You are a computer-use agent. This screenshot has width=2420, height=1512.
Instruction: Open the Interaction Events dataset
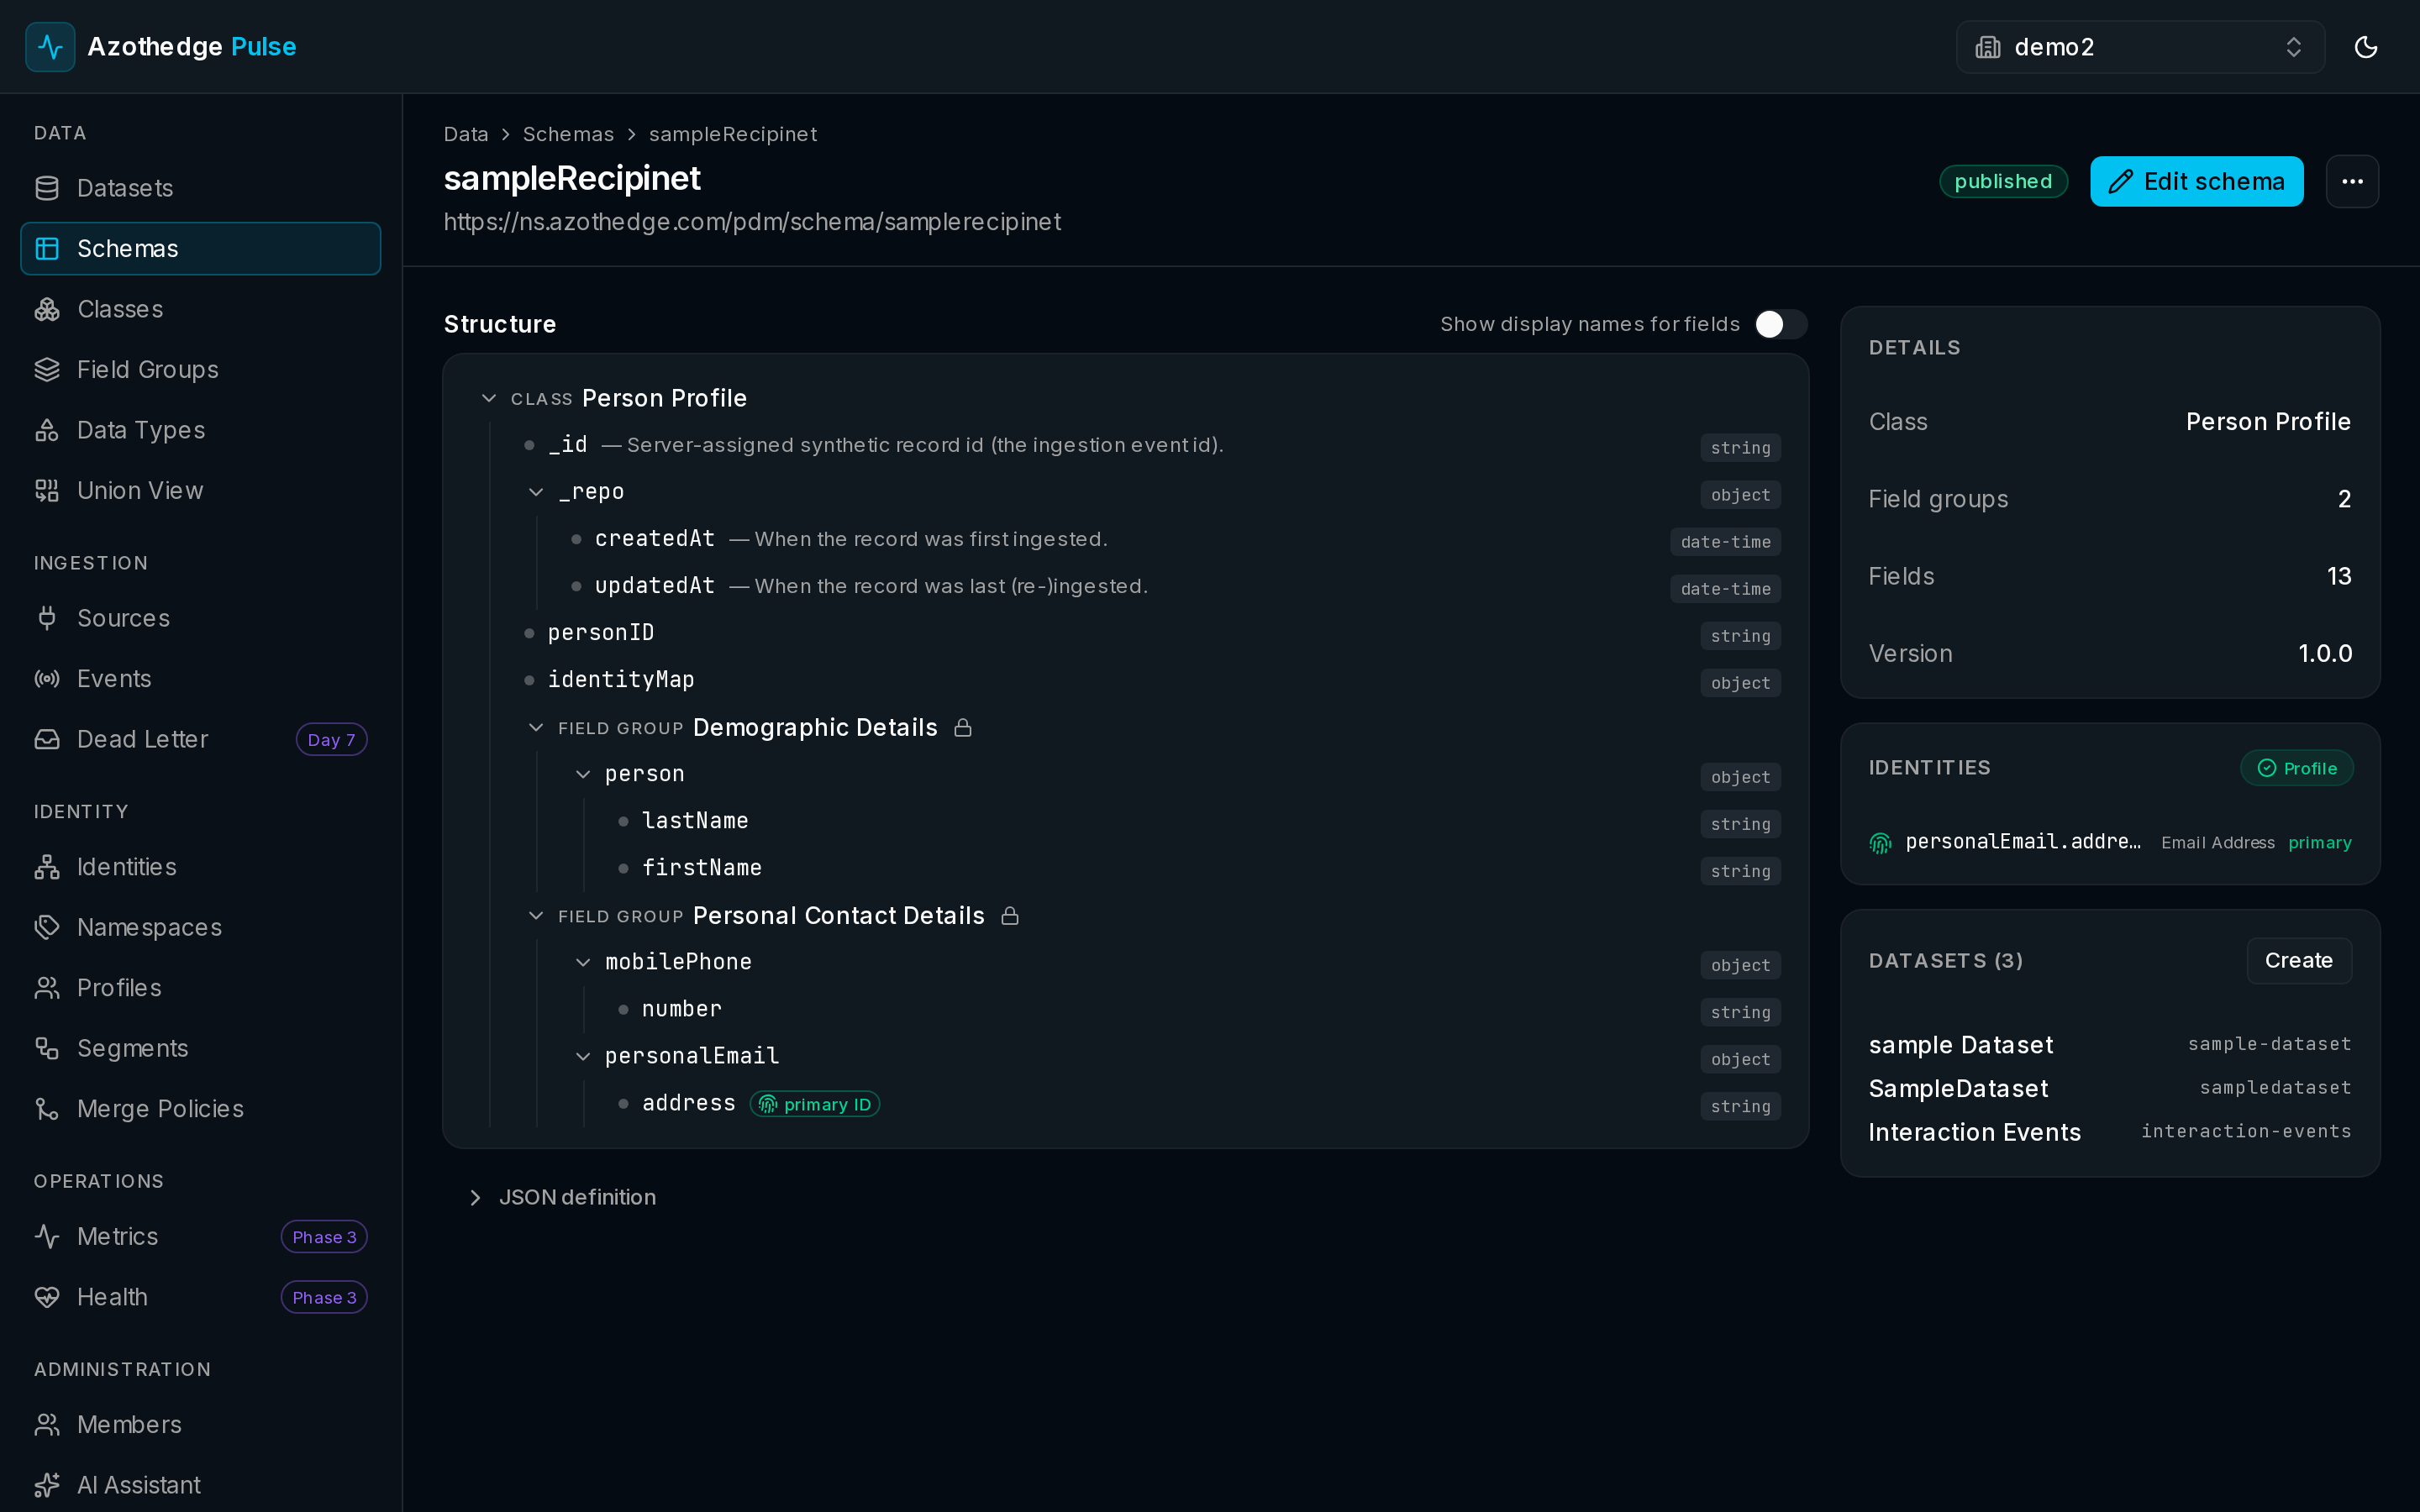coord(1974,1132)
